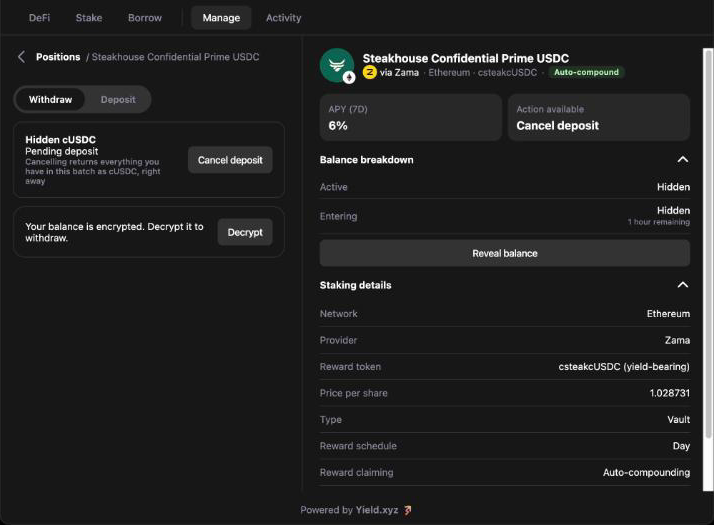Viewport: 714px width, 525px height.
Task: Go back using the Positions back arrow
Action: click(x=21, y=57)
